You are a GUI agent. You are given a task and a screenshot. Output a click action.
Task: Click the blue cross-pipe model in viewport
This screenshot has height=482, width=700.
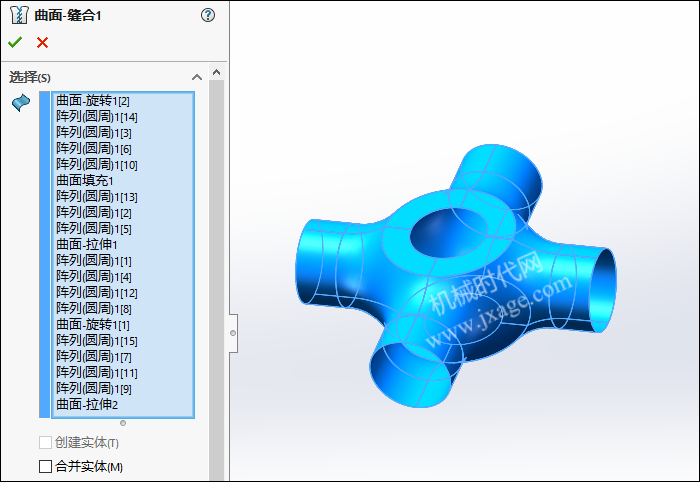pyautogui.click(x=455, y=275)
